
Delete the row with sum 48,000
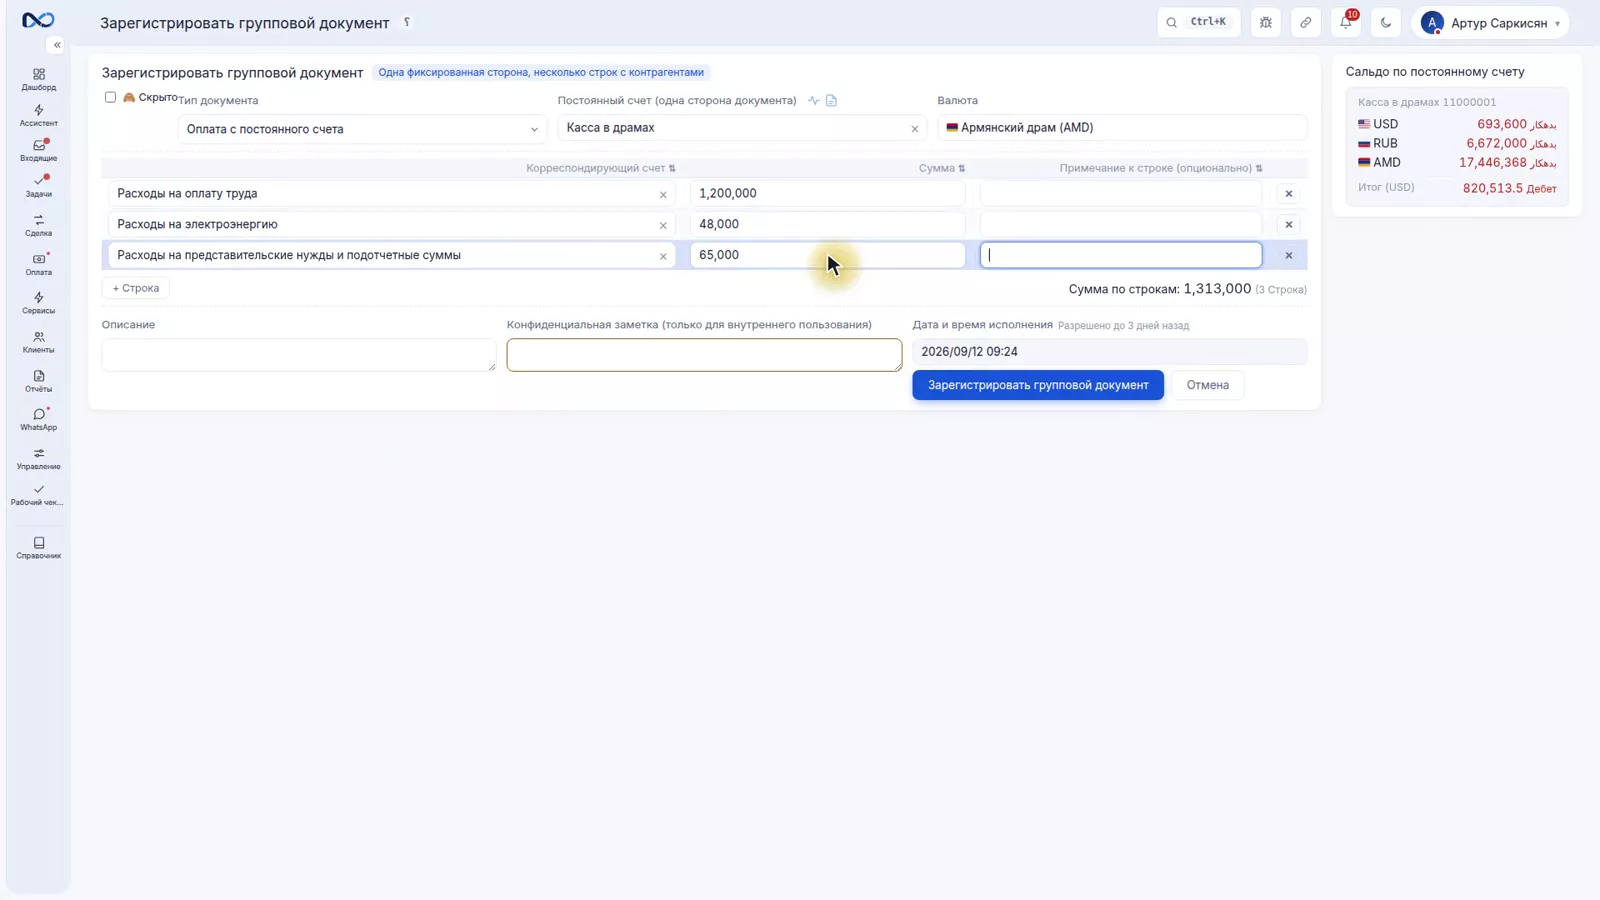click(x=1289, y=225)
